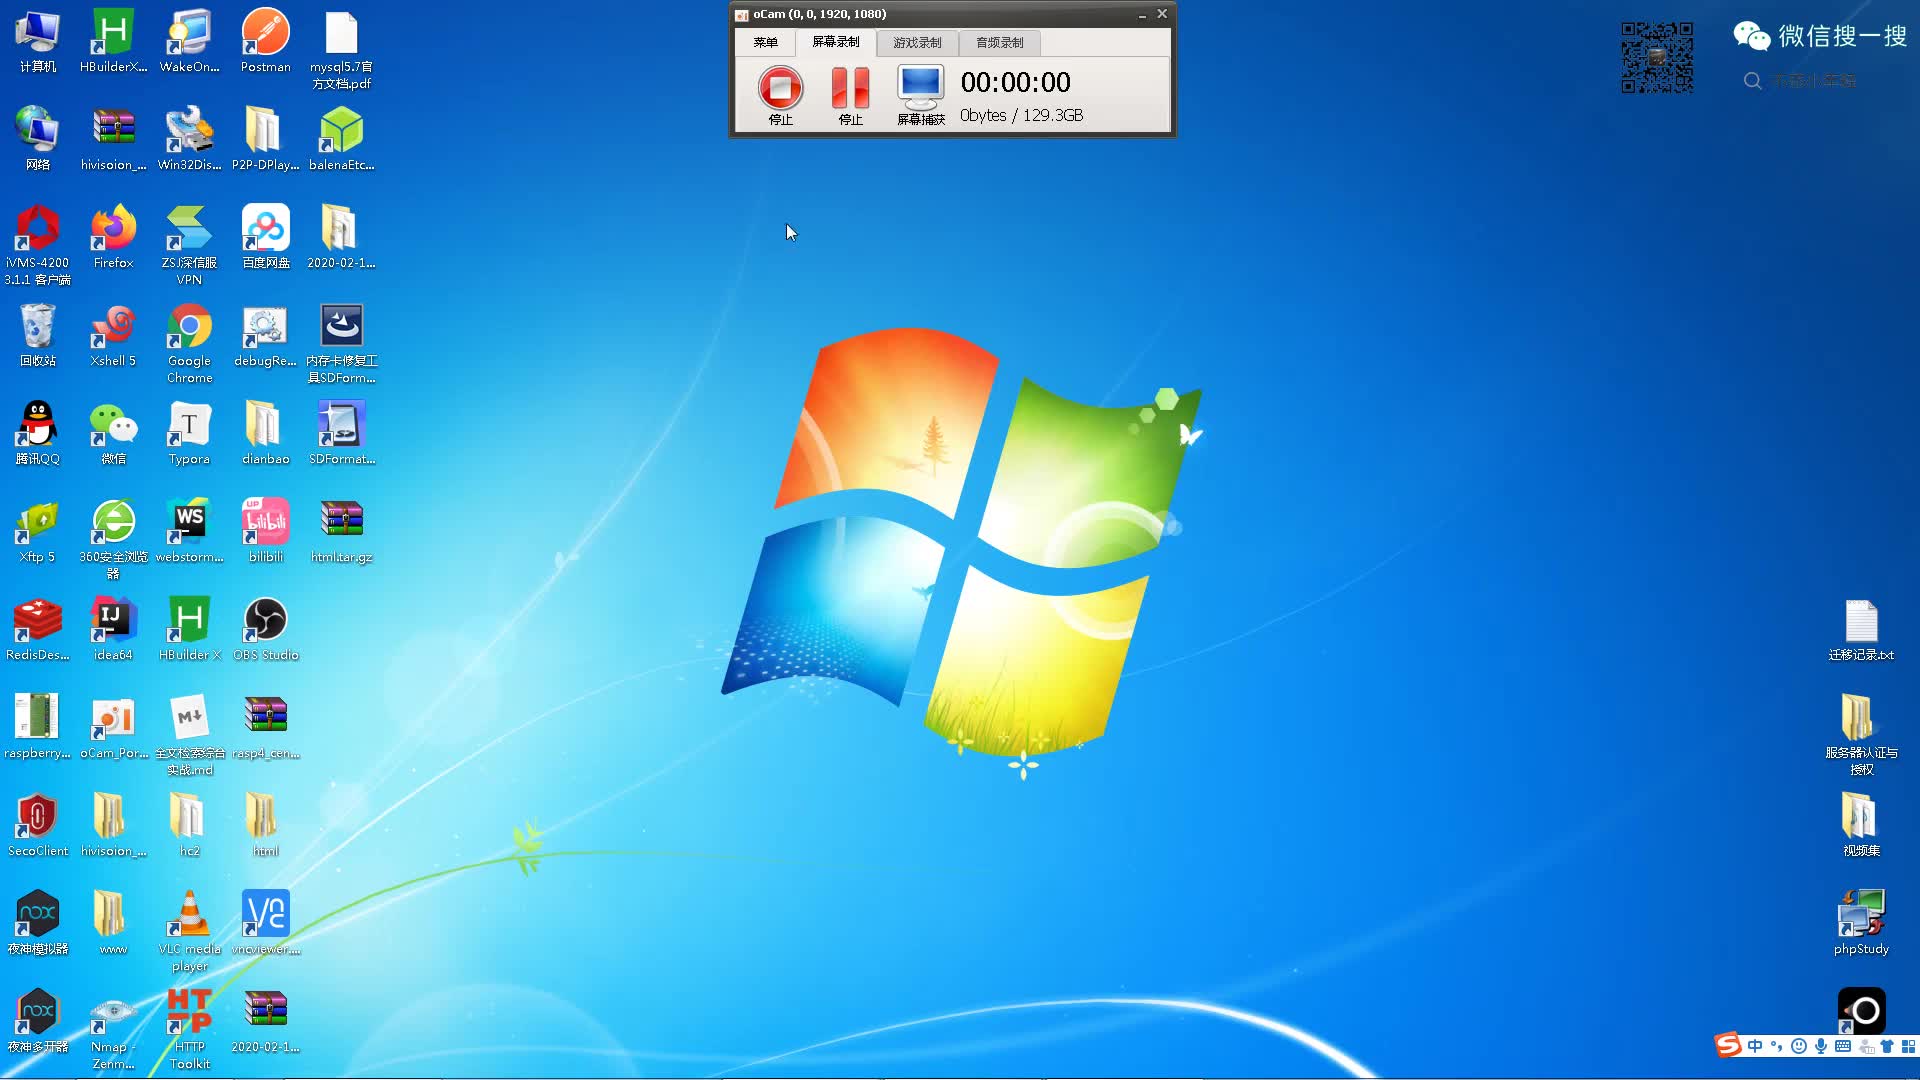Image resolution: width=1920 pixels, height=1080 pixels.
Task: Select the 夜神模拟器 shortcut
Action: coord(38,924)
